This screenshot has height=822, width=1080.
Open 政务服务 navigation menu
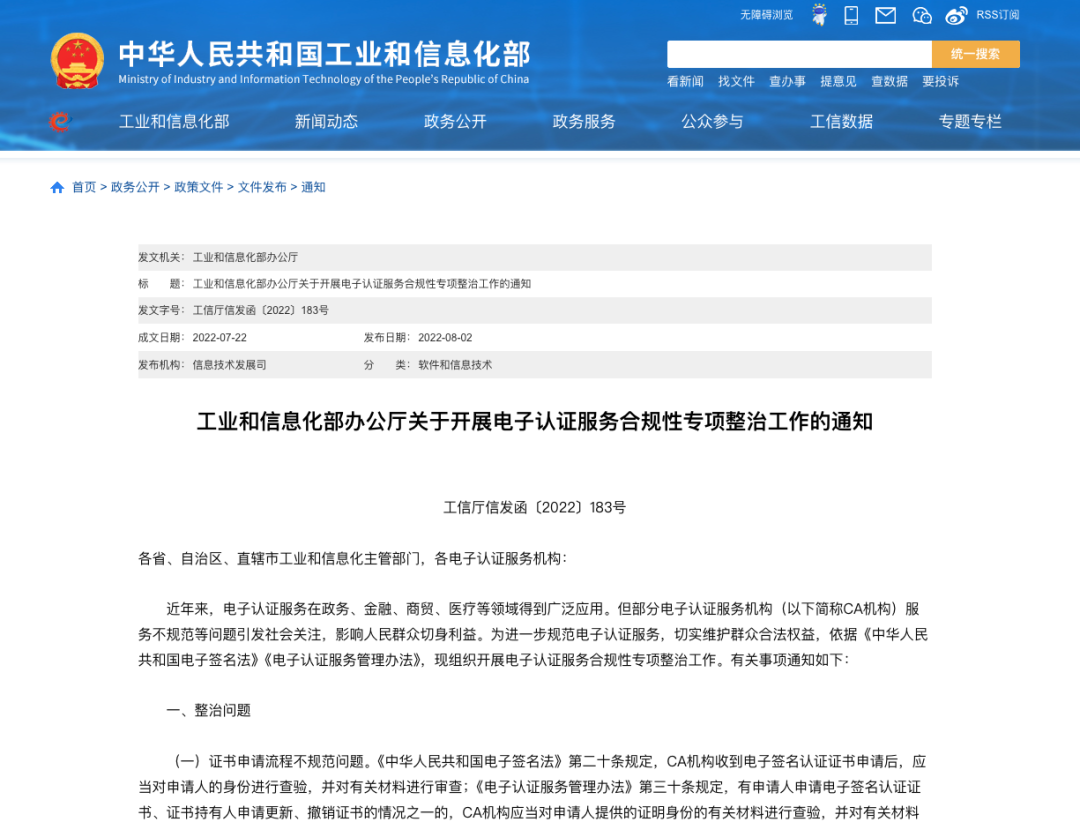coord(584,122)
